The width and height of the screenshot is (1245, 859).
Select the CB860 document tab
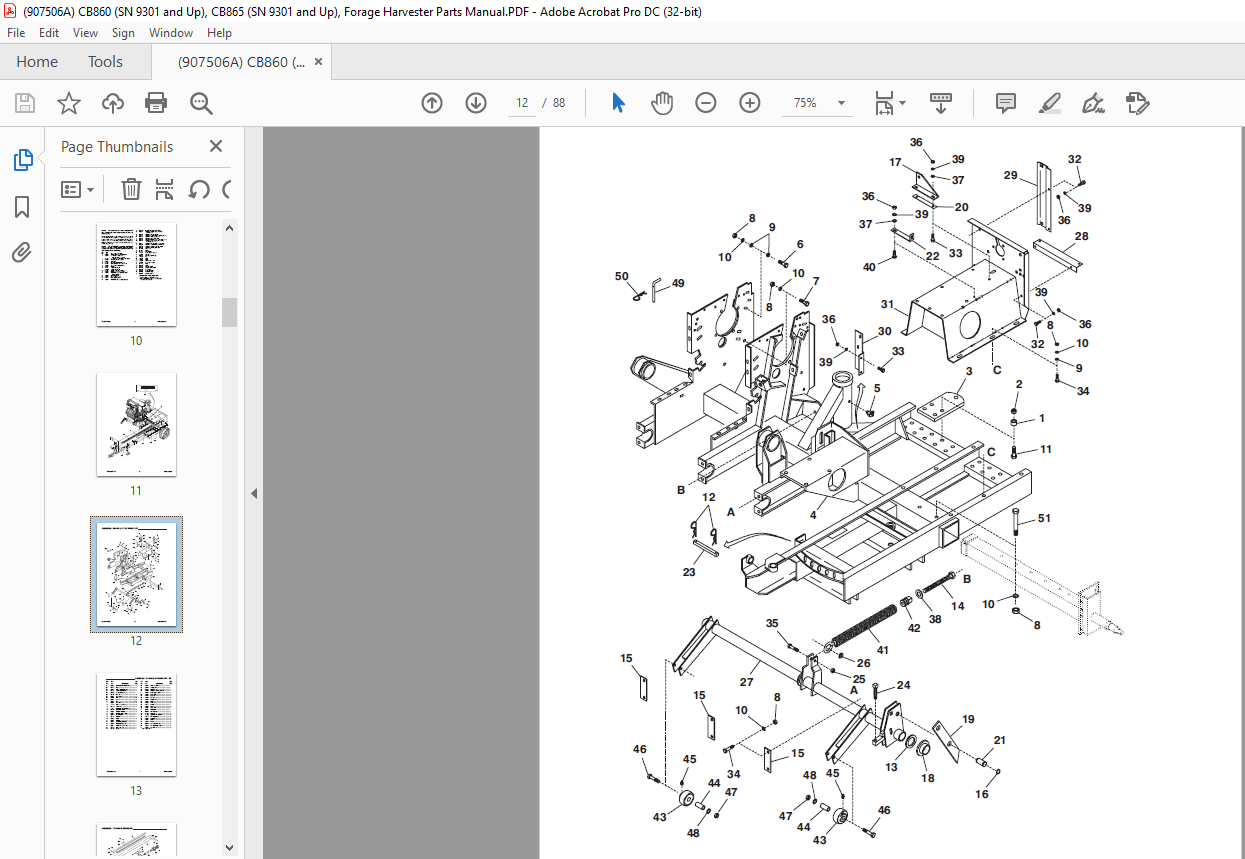(x=240, y=61)
